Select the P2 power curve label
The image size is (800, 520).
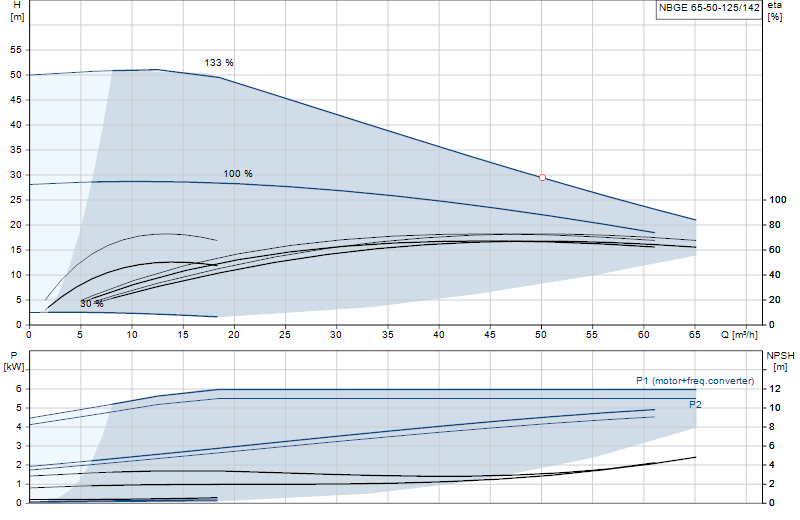click(695, 405)
